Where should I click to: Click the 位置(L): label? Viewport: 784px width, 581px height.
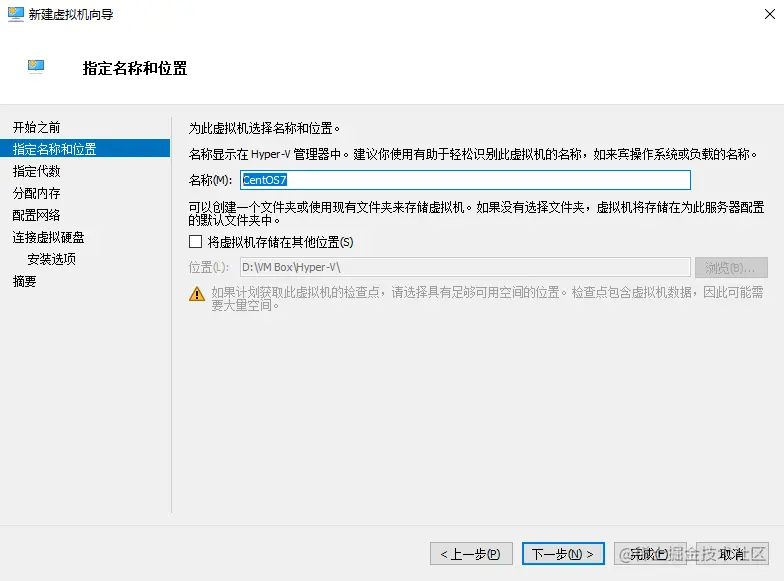[208, 268]
